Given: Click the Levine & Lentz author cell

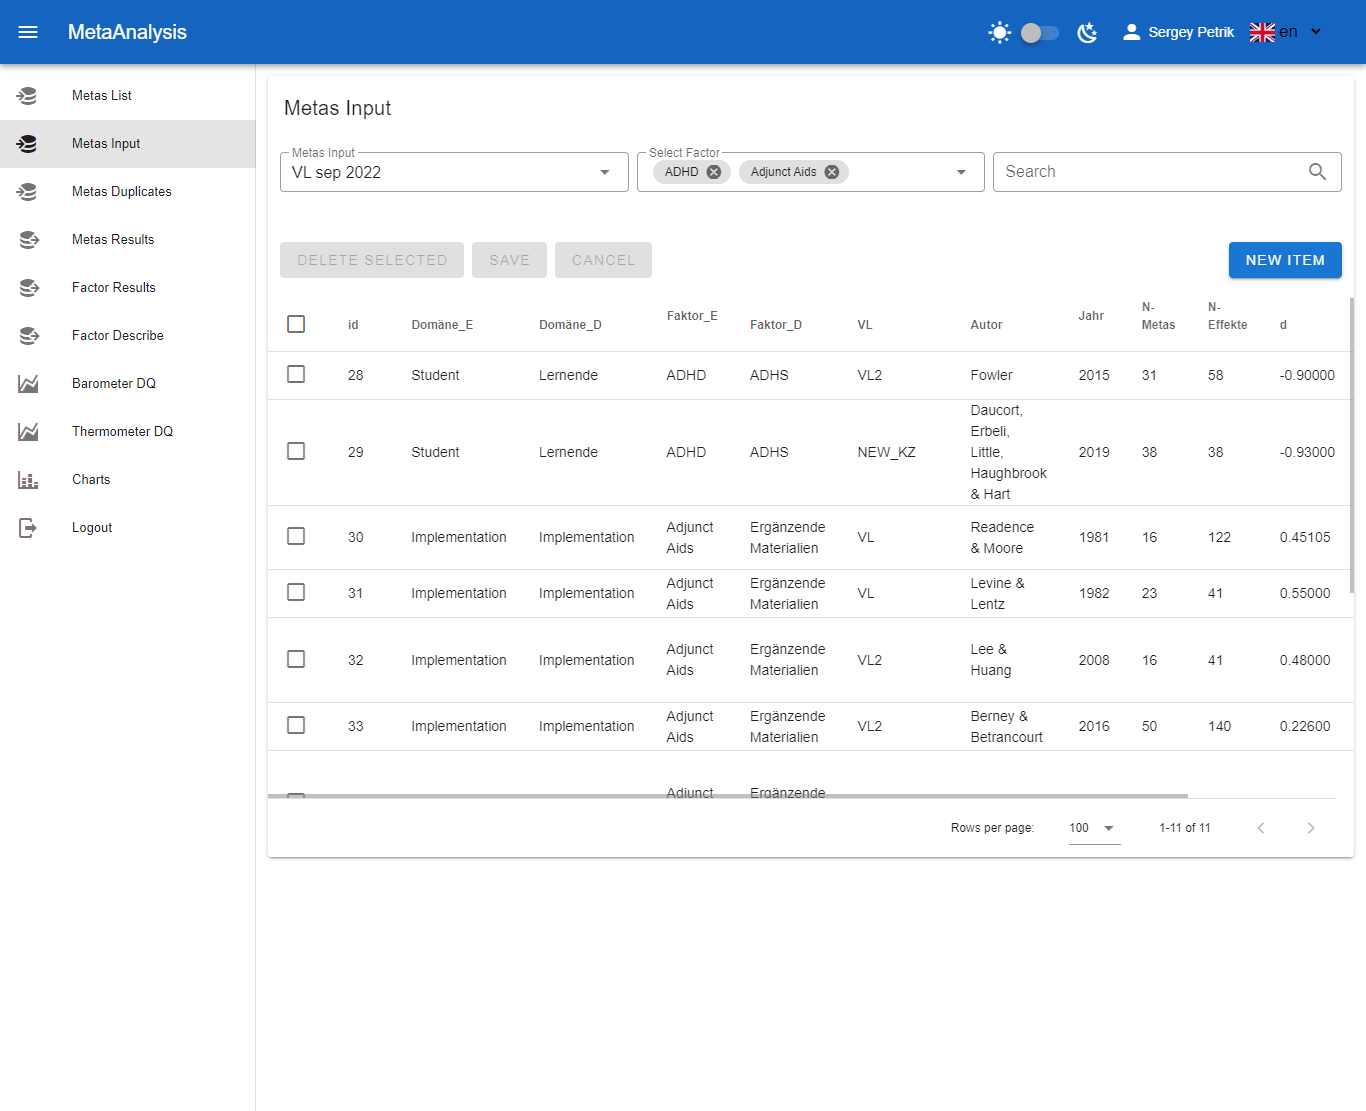Looking at the screenshot, I should point(997,594).
